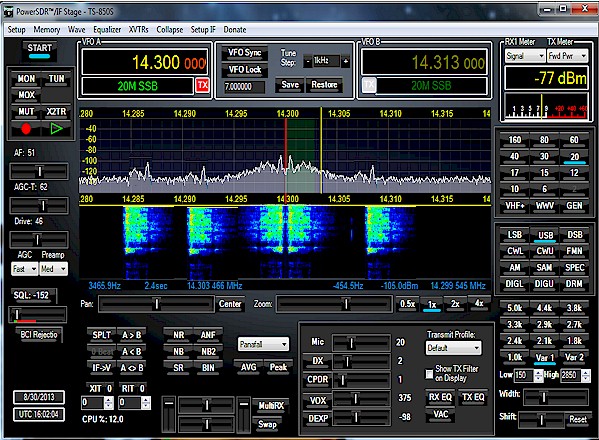Select USB mode
599x440 pixels.
(x=545, y=235)
